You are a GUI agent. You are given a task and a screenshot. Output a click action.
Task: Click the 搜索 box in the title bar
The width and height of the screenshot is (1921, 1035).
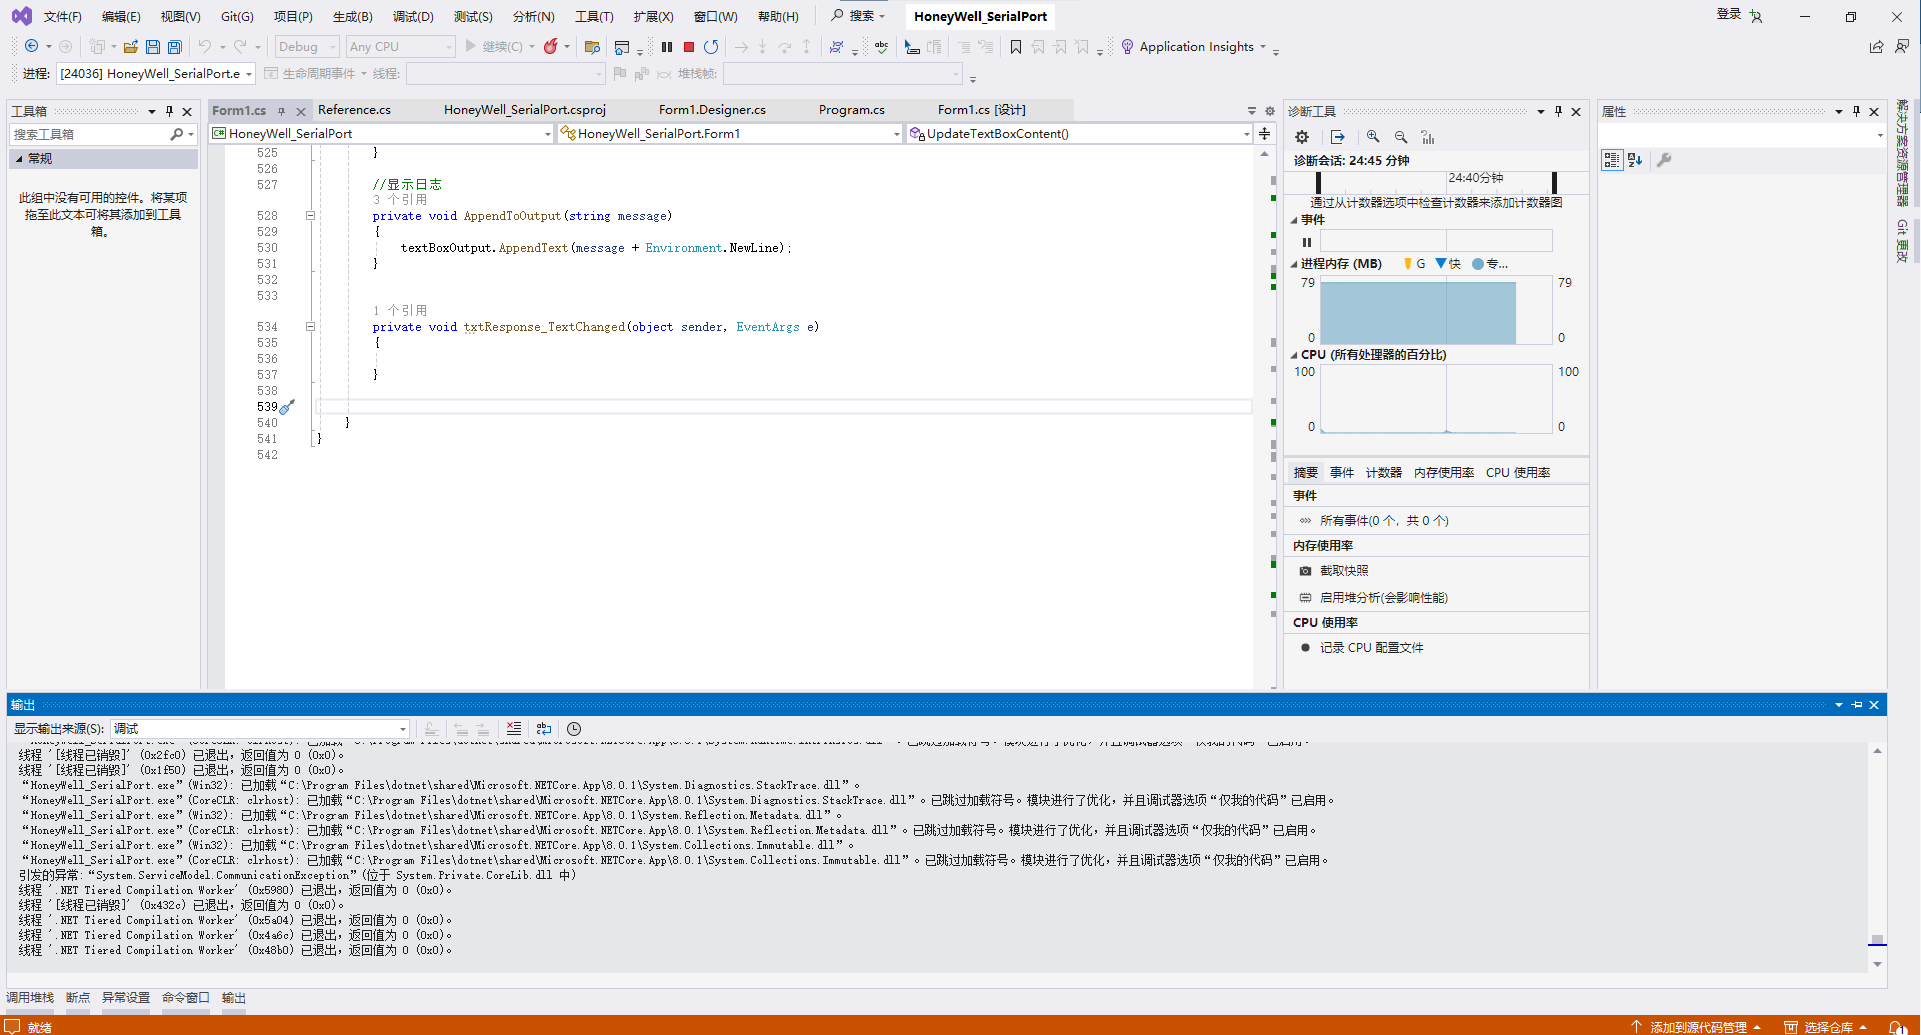(860, 15)
